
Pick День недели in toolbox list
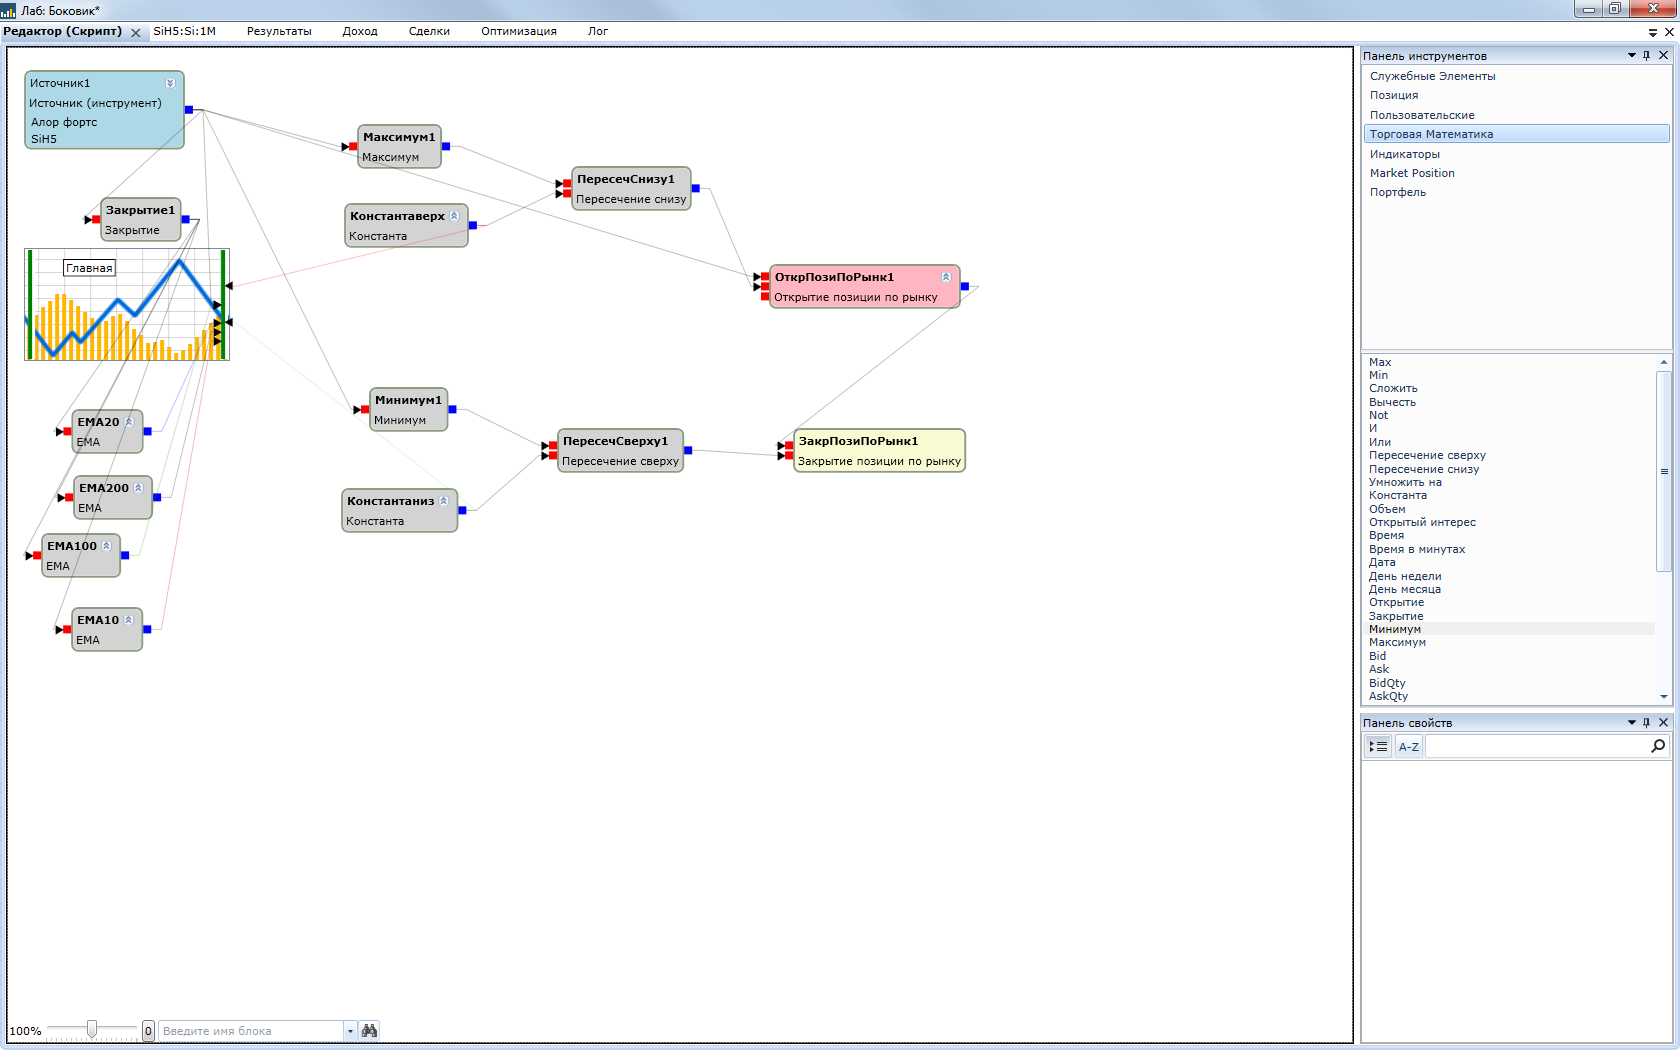1405,576
